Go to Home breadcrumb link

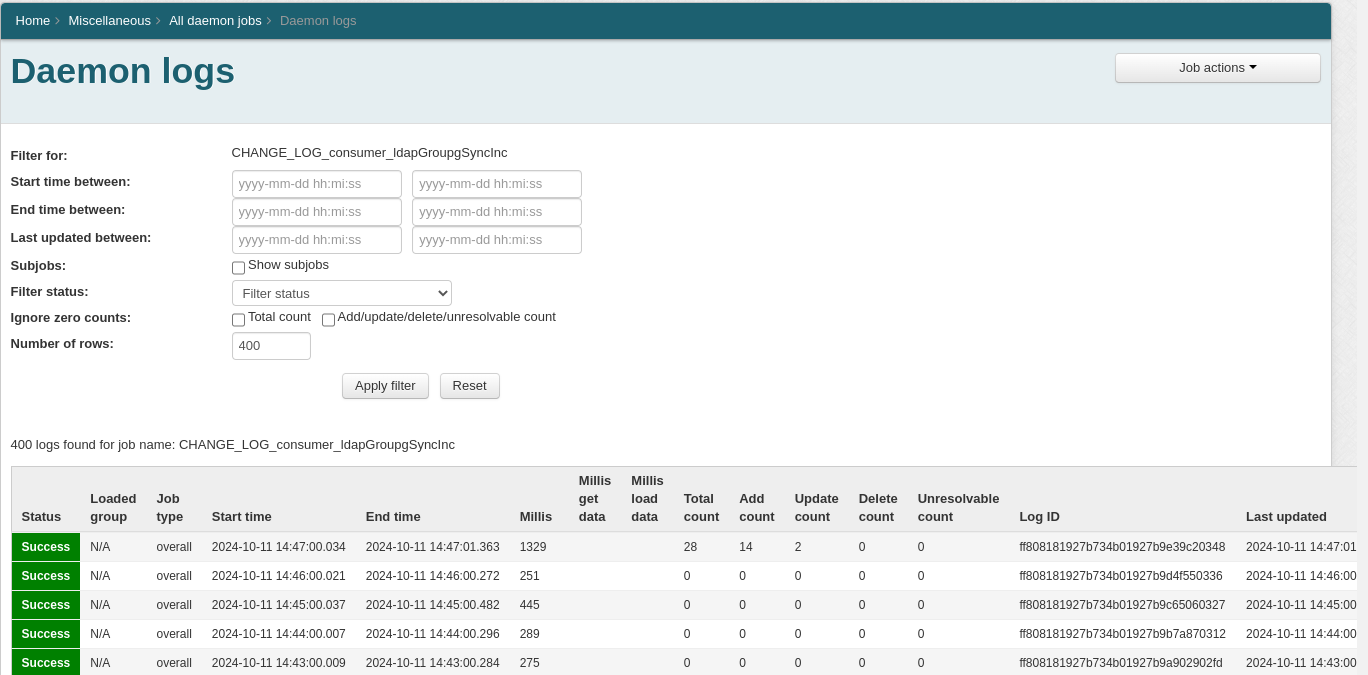[x=33, y=20]
